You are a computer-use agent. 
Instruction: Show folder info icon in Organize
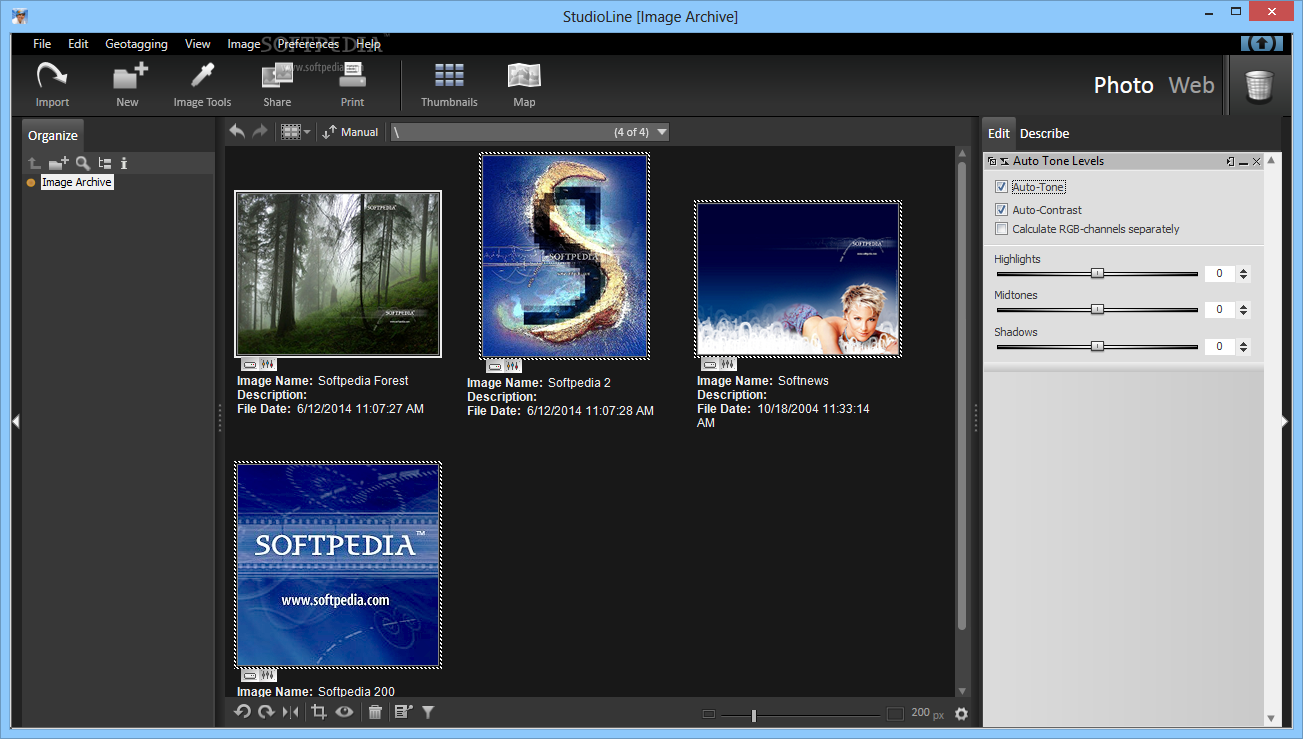(x=124, y=163)
